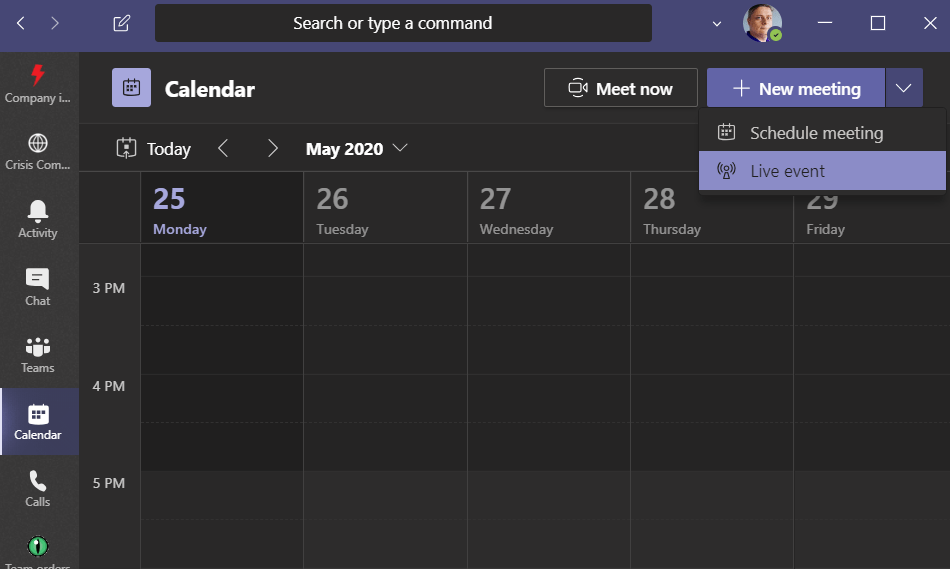This screenshot has width=950, height=569.
Task: Navigate back with the title bar arrow
Action: coord(21,23)
